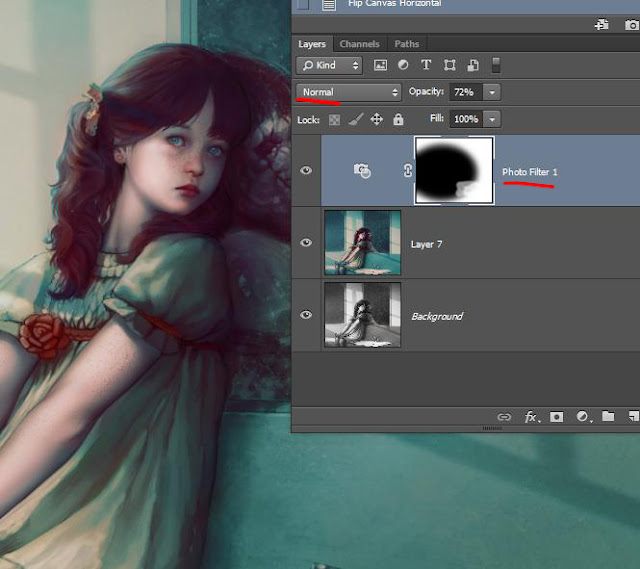Click the Photo Filter 1 layer name

tap(529, 172)
